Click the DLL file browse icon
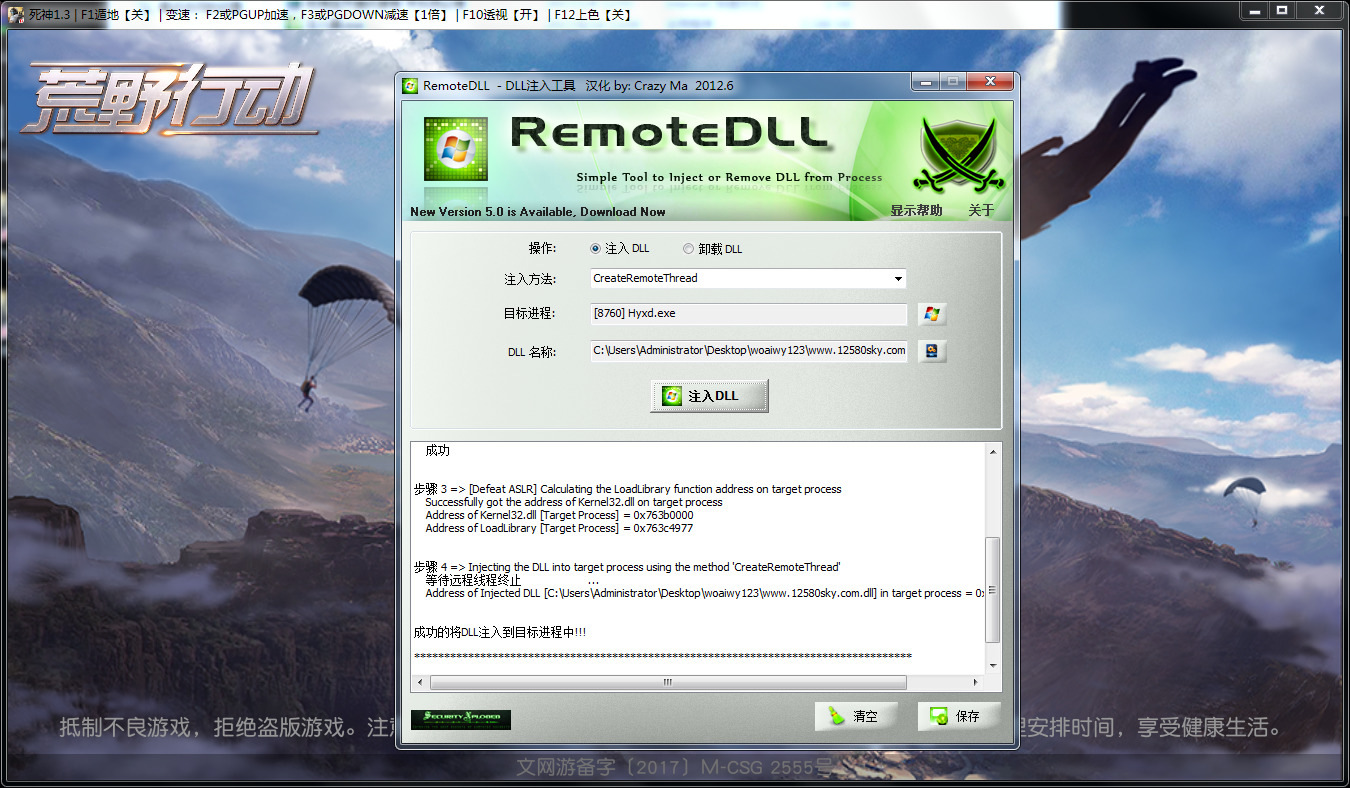 coord(932,351)
